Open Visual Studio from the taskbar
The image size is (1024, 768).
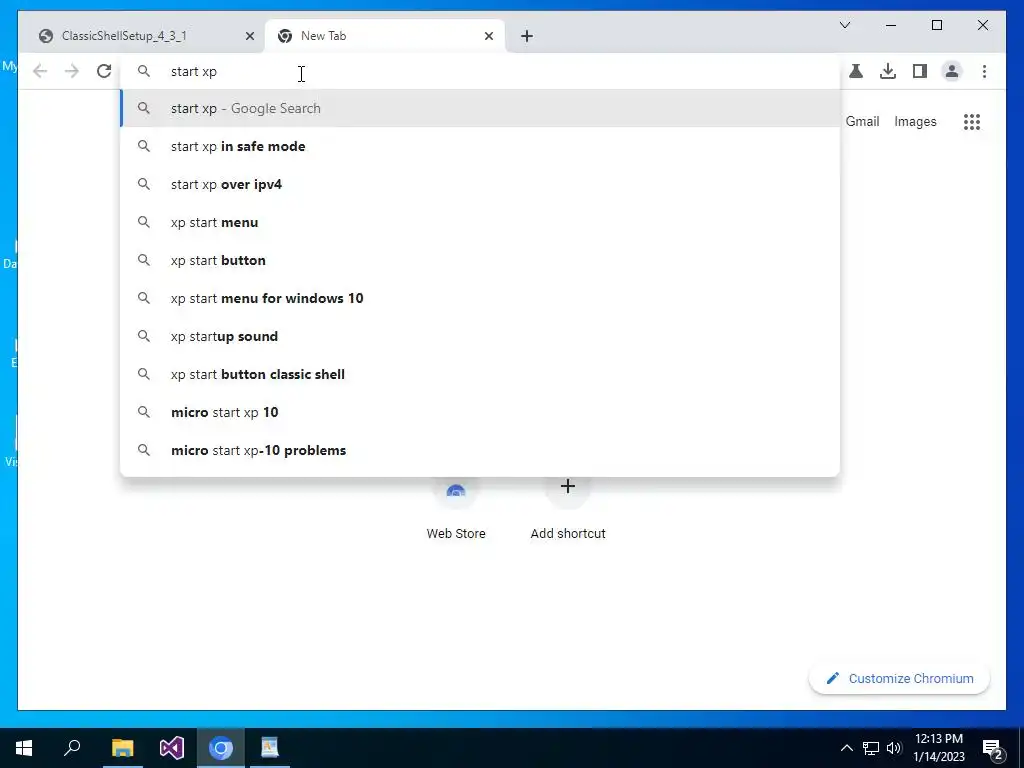[x=172, y=748]
